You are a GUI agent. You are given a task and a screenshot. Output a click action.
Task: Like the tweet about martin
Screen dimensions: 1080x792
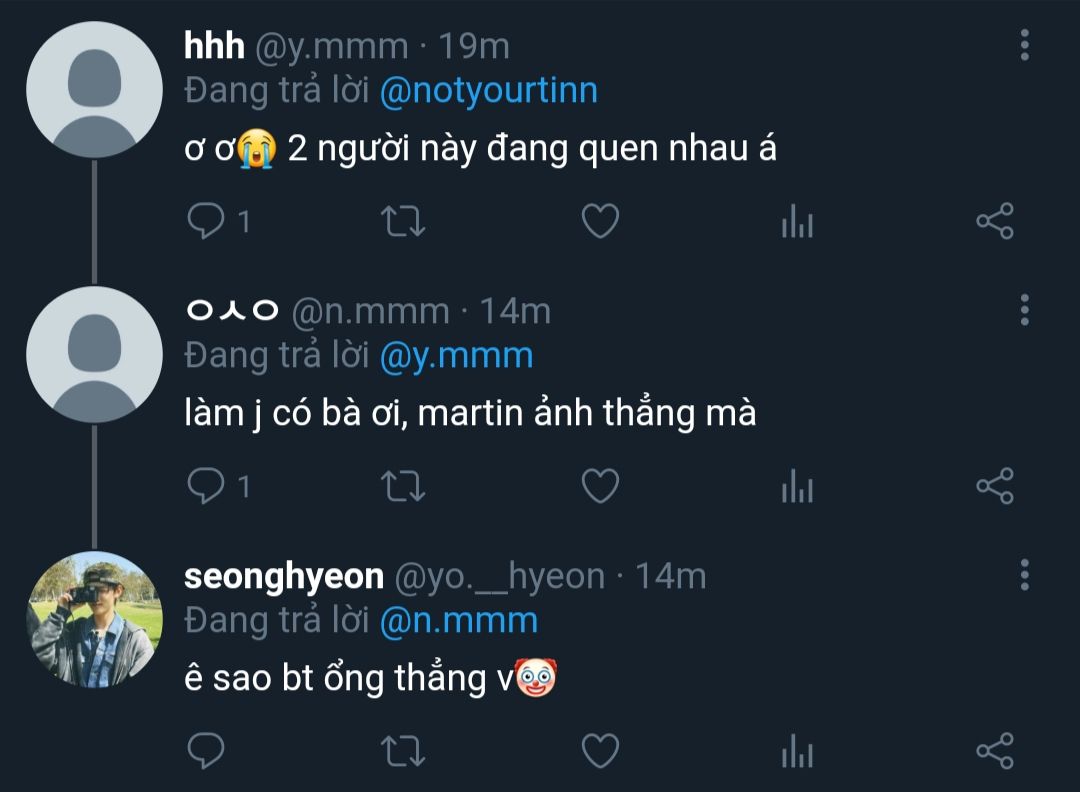tap(600, 486)
